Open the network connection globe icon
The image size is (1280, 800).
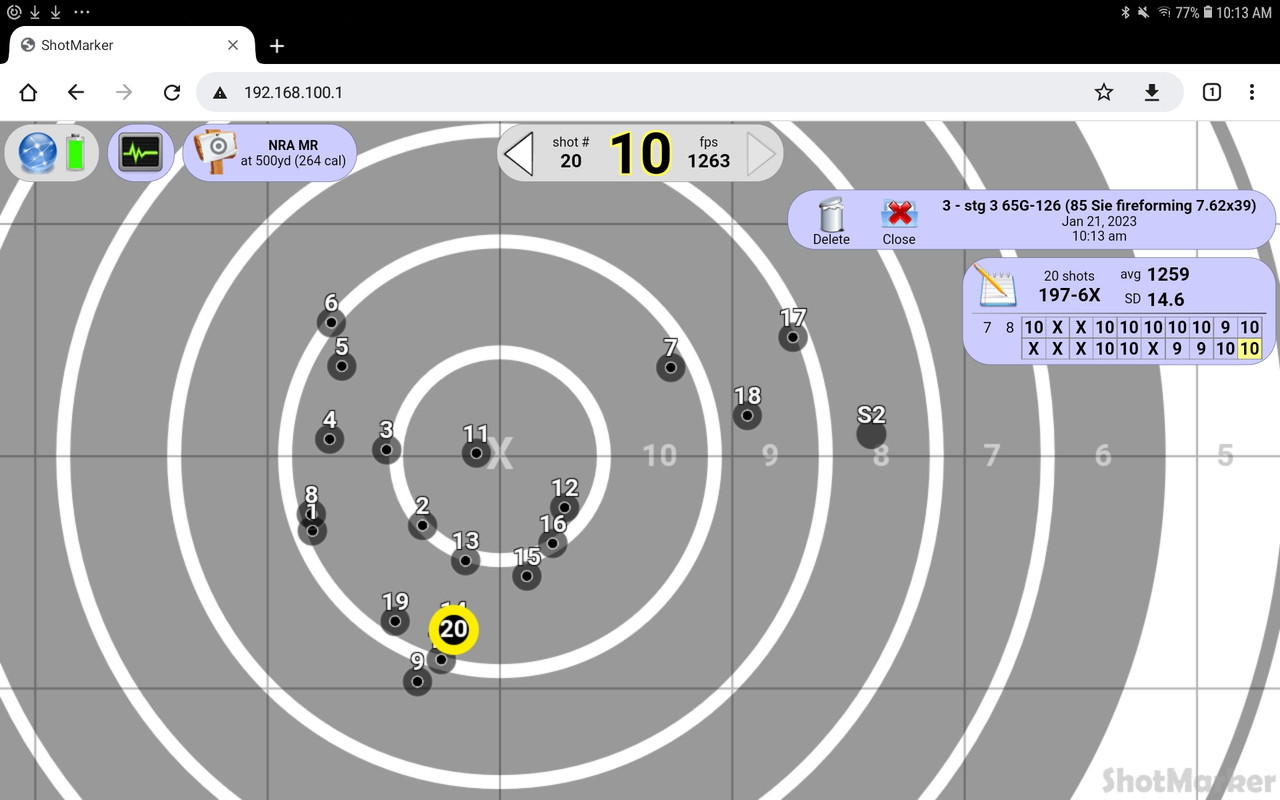click(36, 152)
